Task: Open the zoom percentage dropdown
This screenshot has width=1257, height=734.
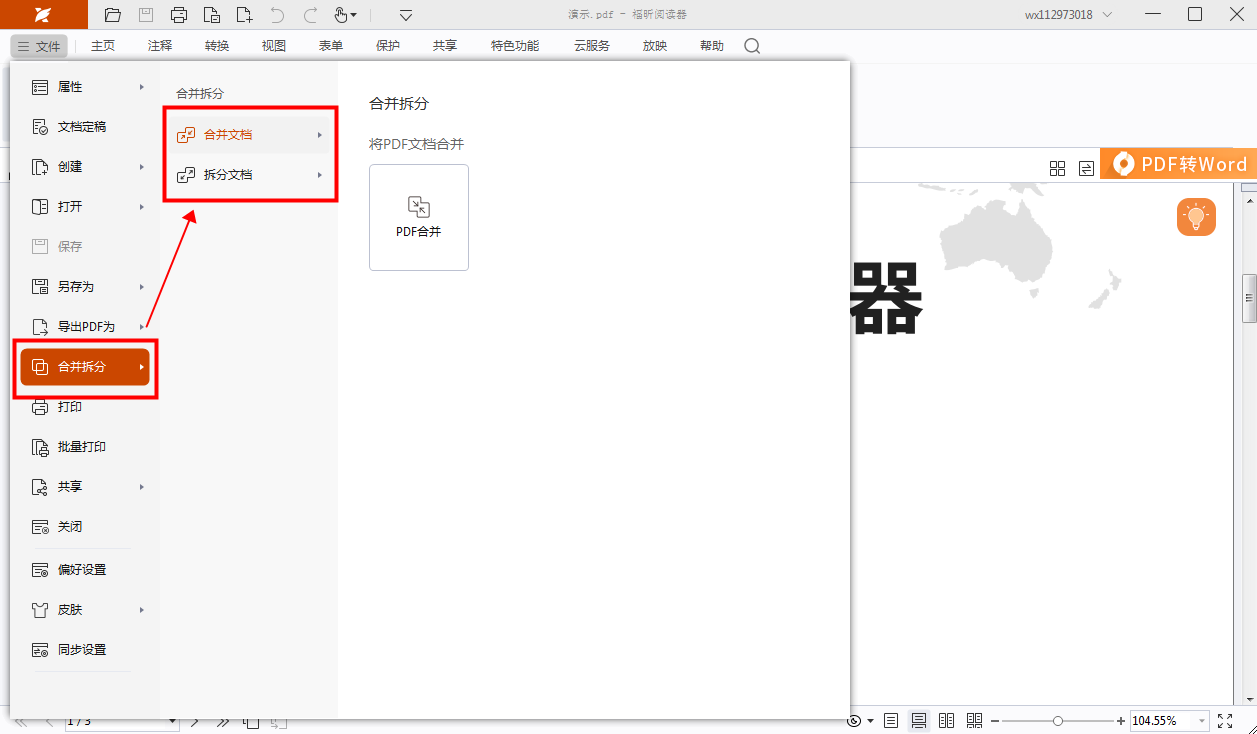Action: click(x=1200, y=721)
